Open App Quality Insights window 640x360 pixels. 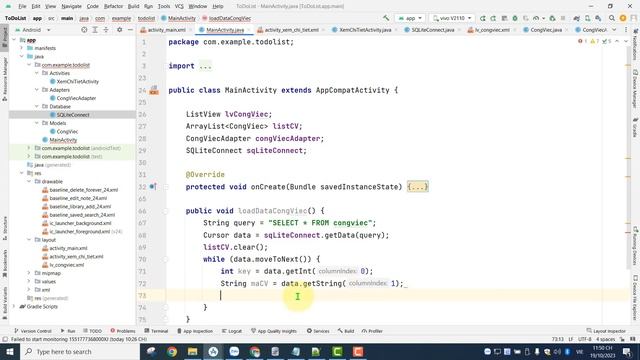274,331
